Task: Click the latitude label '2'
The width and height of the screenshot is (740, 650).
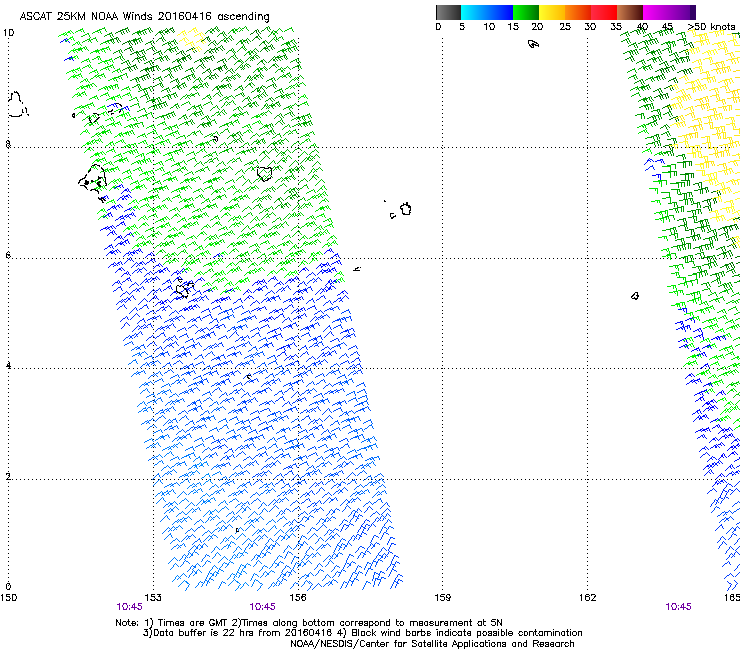Action: (x=8, y=476)
